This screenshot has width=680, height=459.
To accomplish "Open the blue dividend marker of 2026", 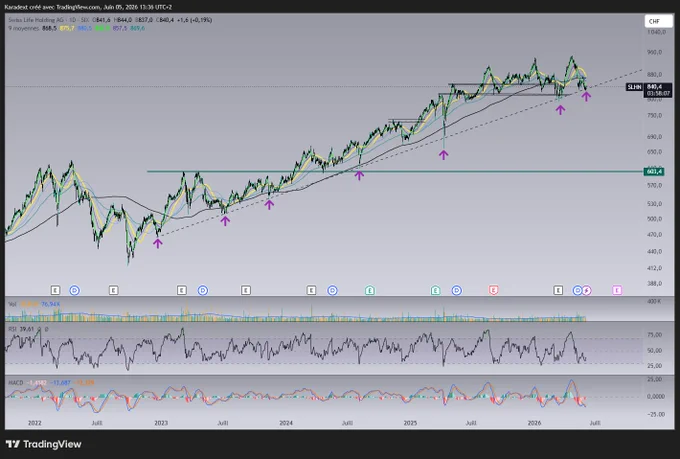I will click(578, 290).
